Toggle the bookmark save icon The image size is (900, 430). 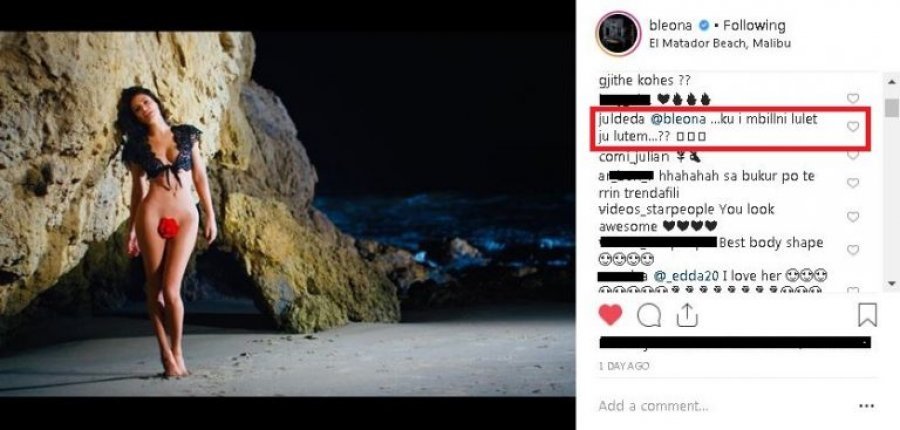pyautogui.click(x=867, y=315)
